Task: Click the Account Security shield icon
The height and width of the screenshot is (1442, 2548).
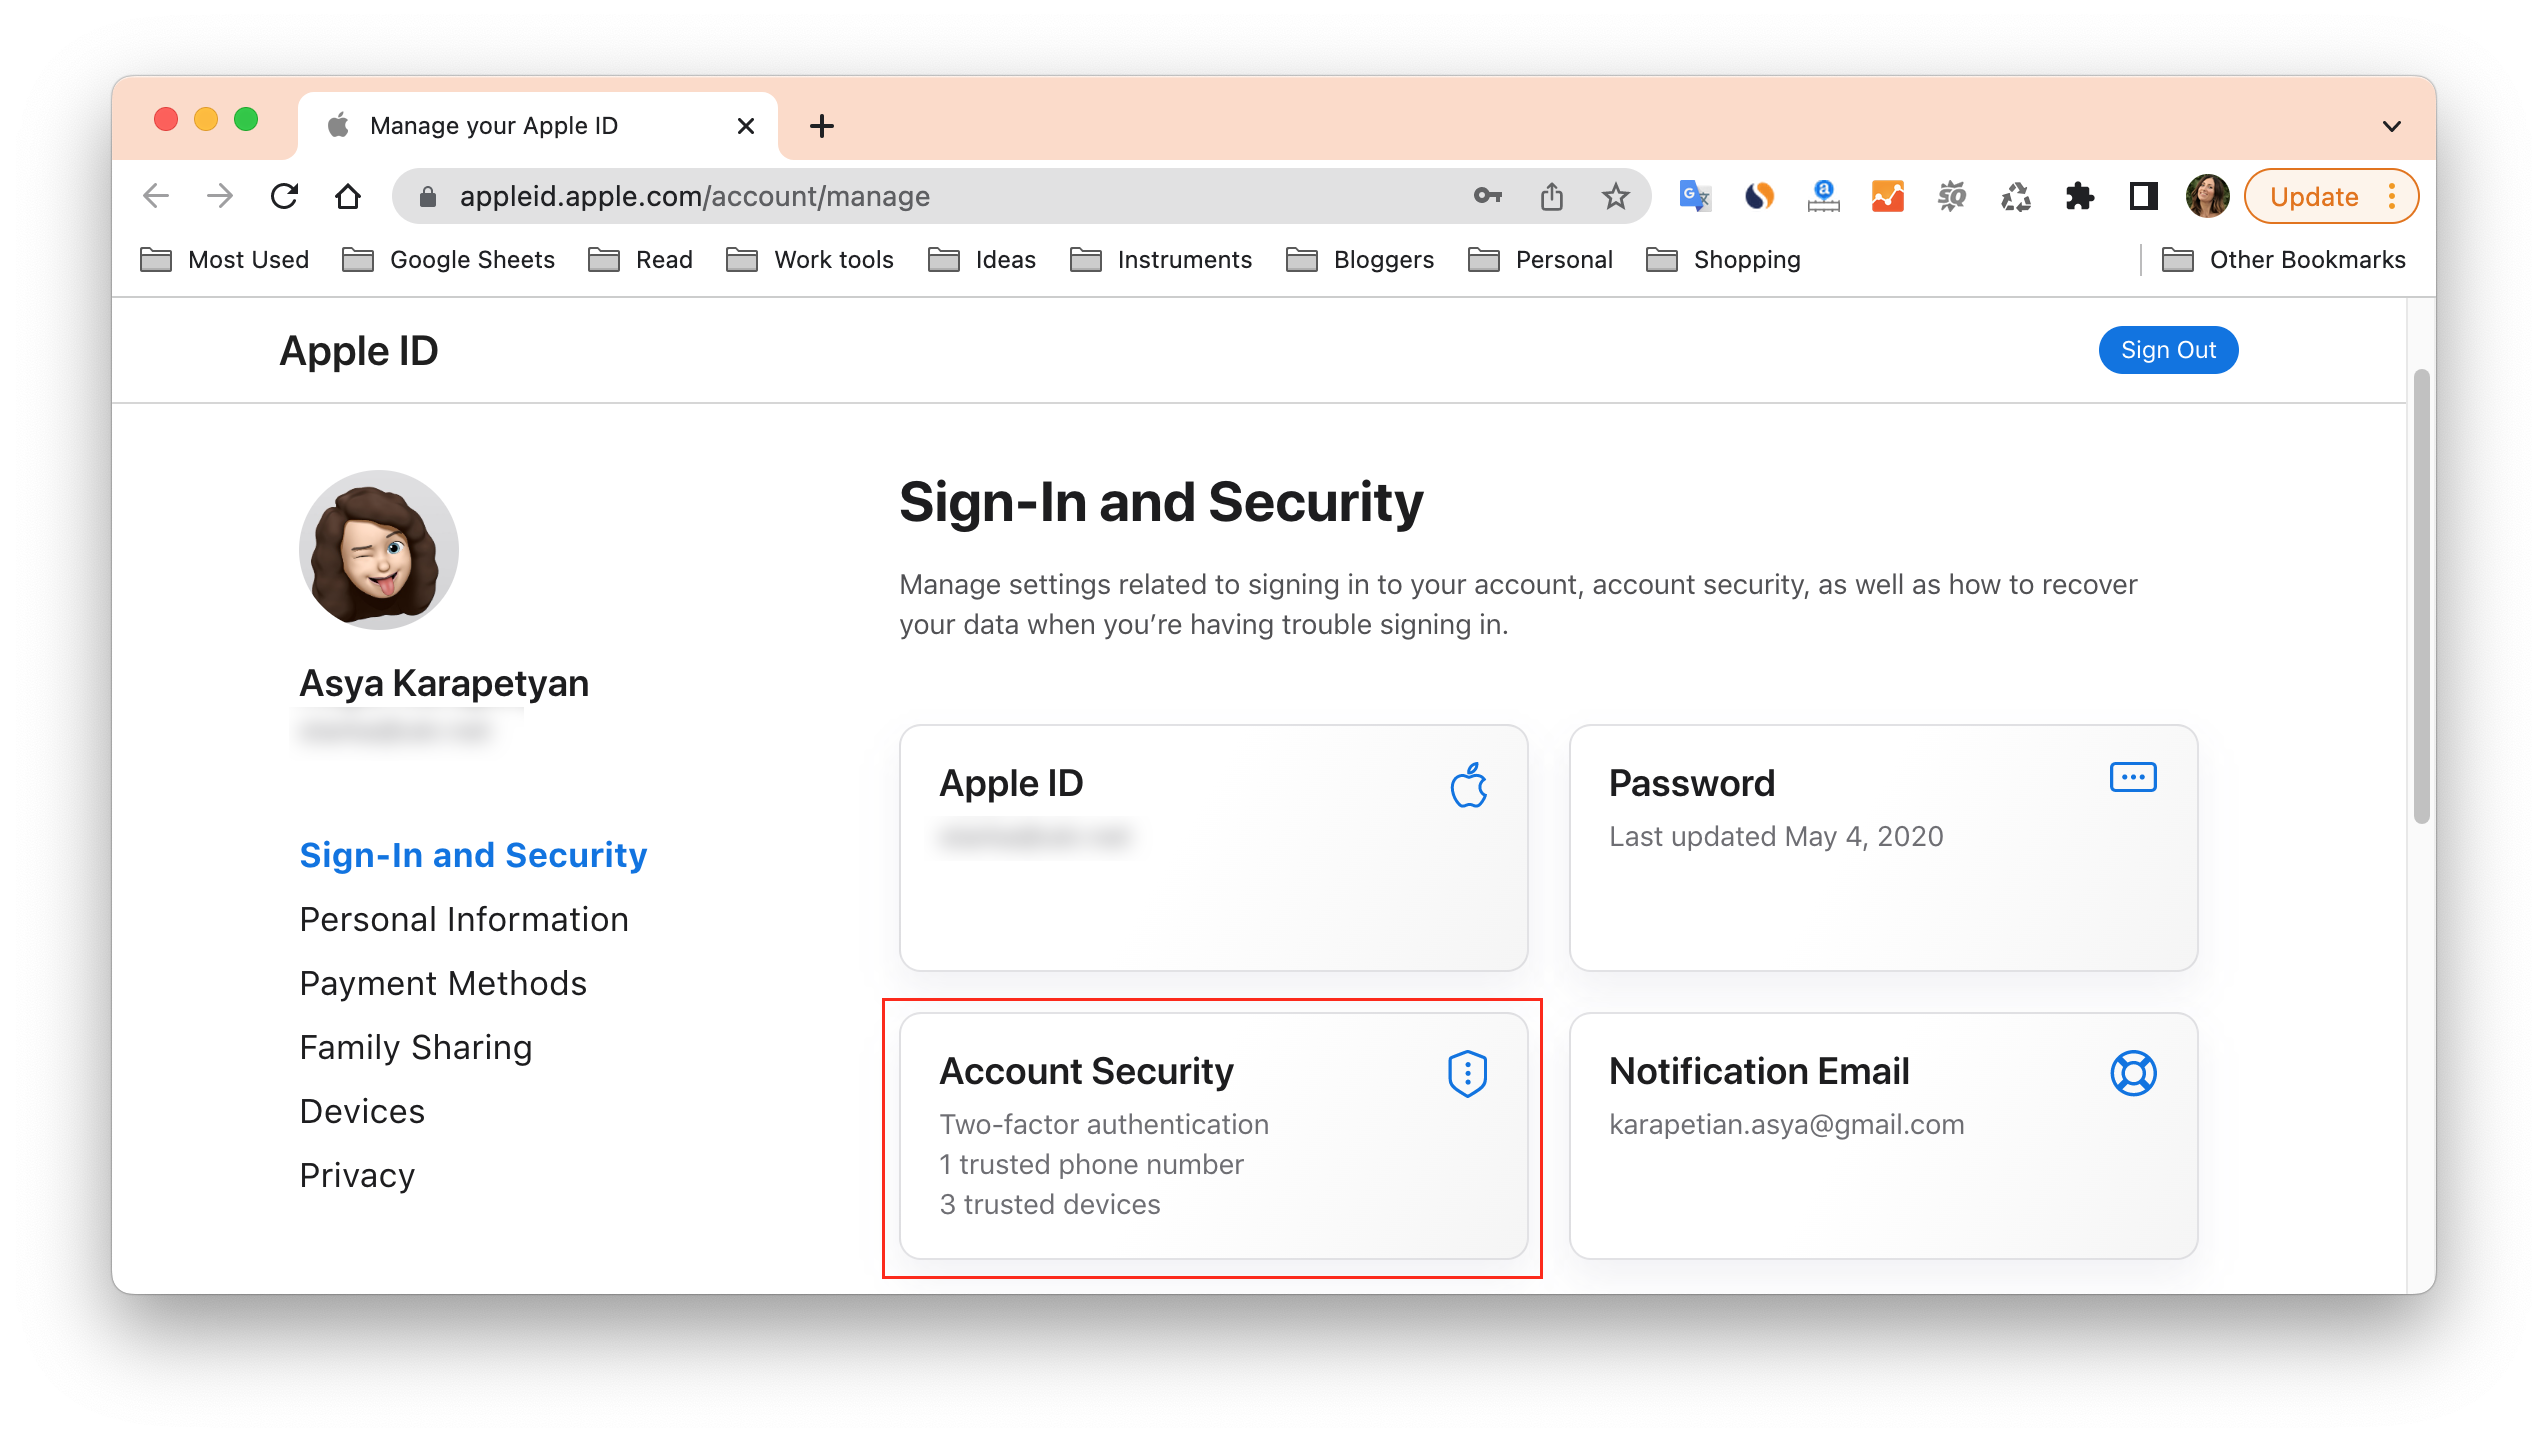Action: (x=1465, y=1073)
